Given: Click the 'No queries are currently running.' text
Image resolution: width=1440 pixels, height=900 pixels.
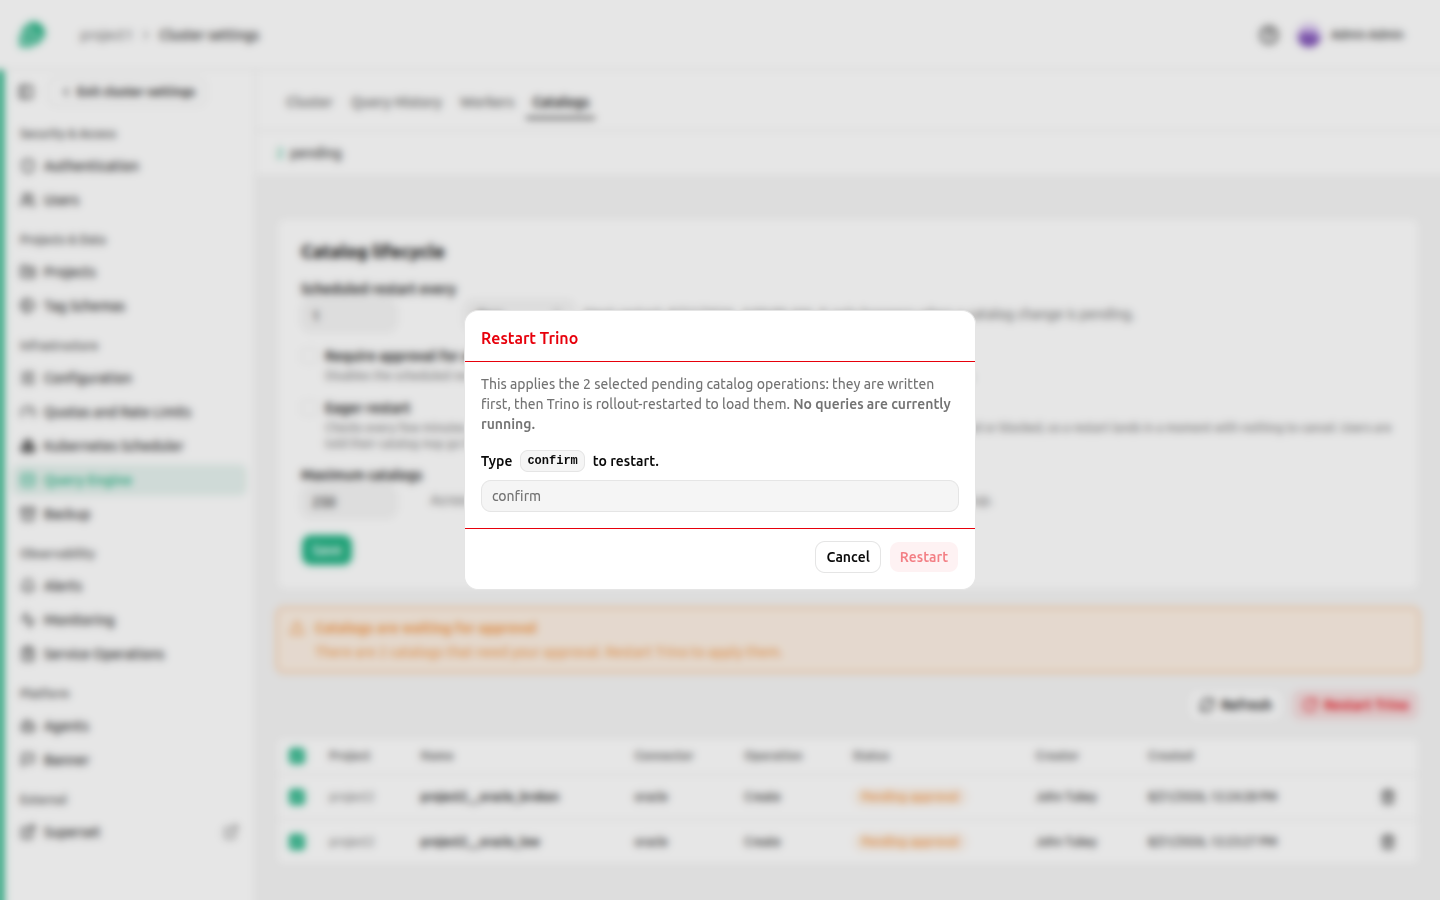Looking at the screenshot, I should [716, 414].
